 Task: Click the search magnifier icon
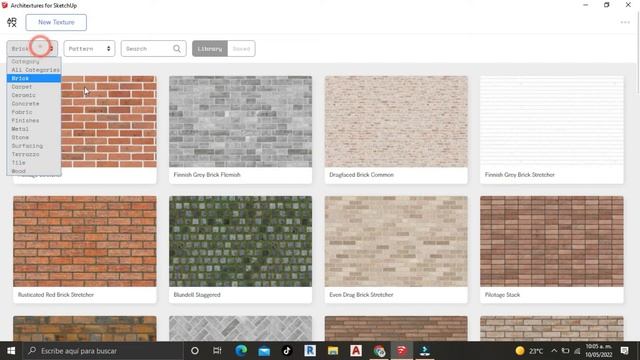(x=177, y=49)
